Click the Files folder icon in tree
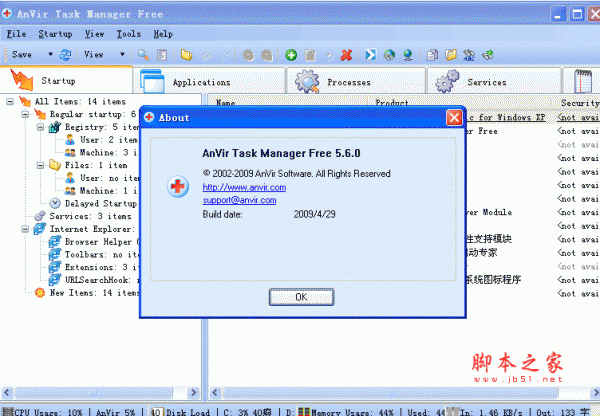The height and width of the screenshot is (416, 600). click(x=55, y=165)
